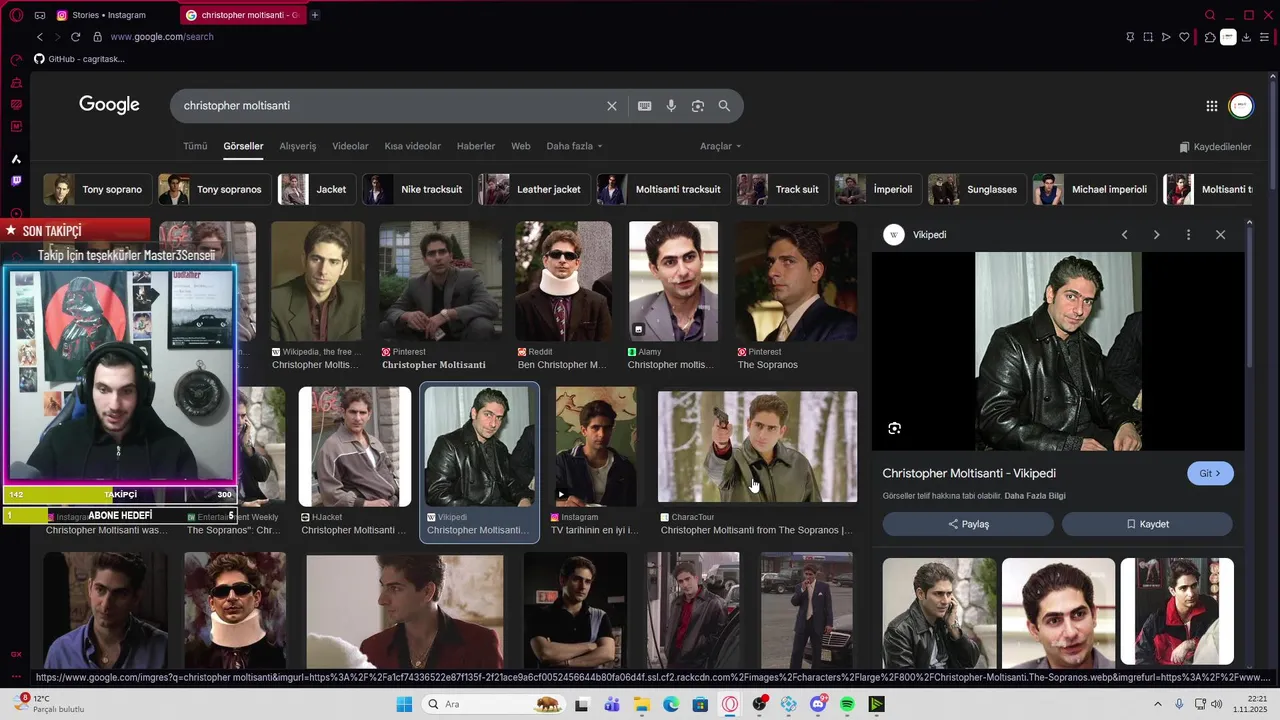
Task: Show previous image in the preview panel
Action: point(1124,235)
